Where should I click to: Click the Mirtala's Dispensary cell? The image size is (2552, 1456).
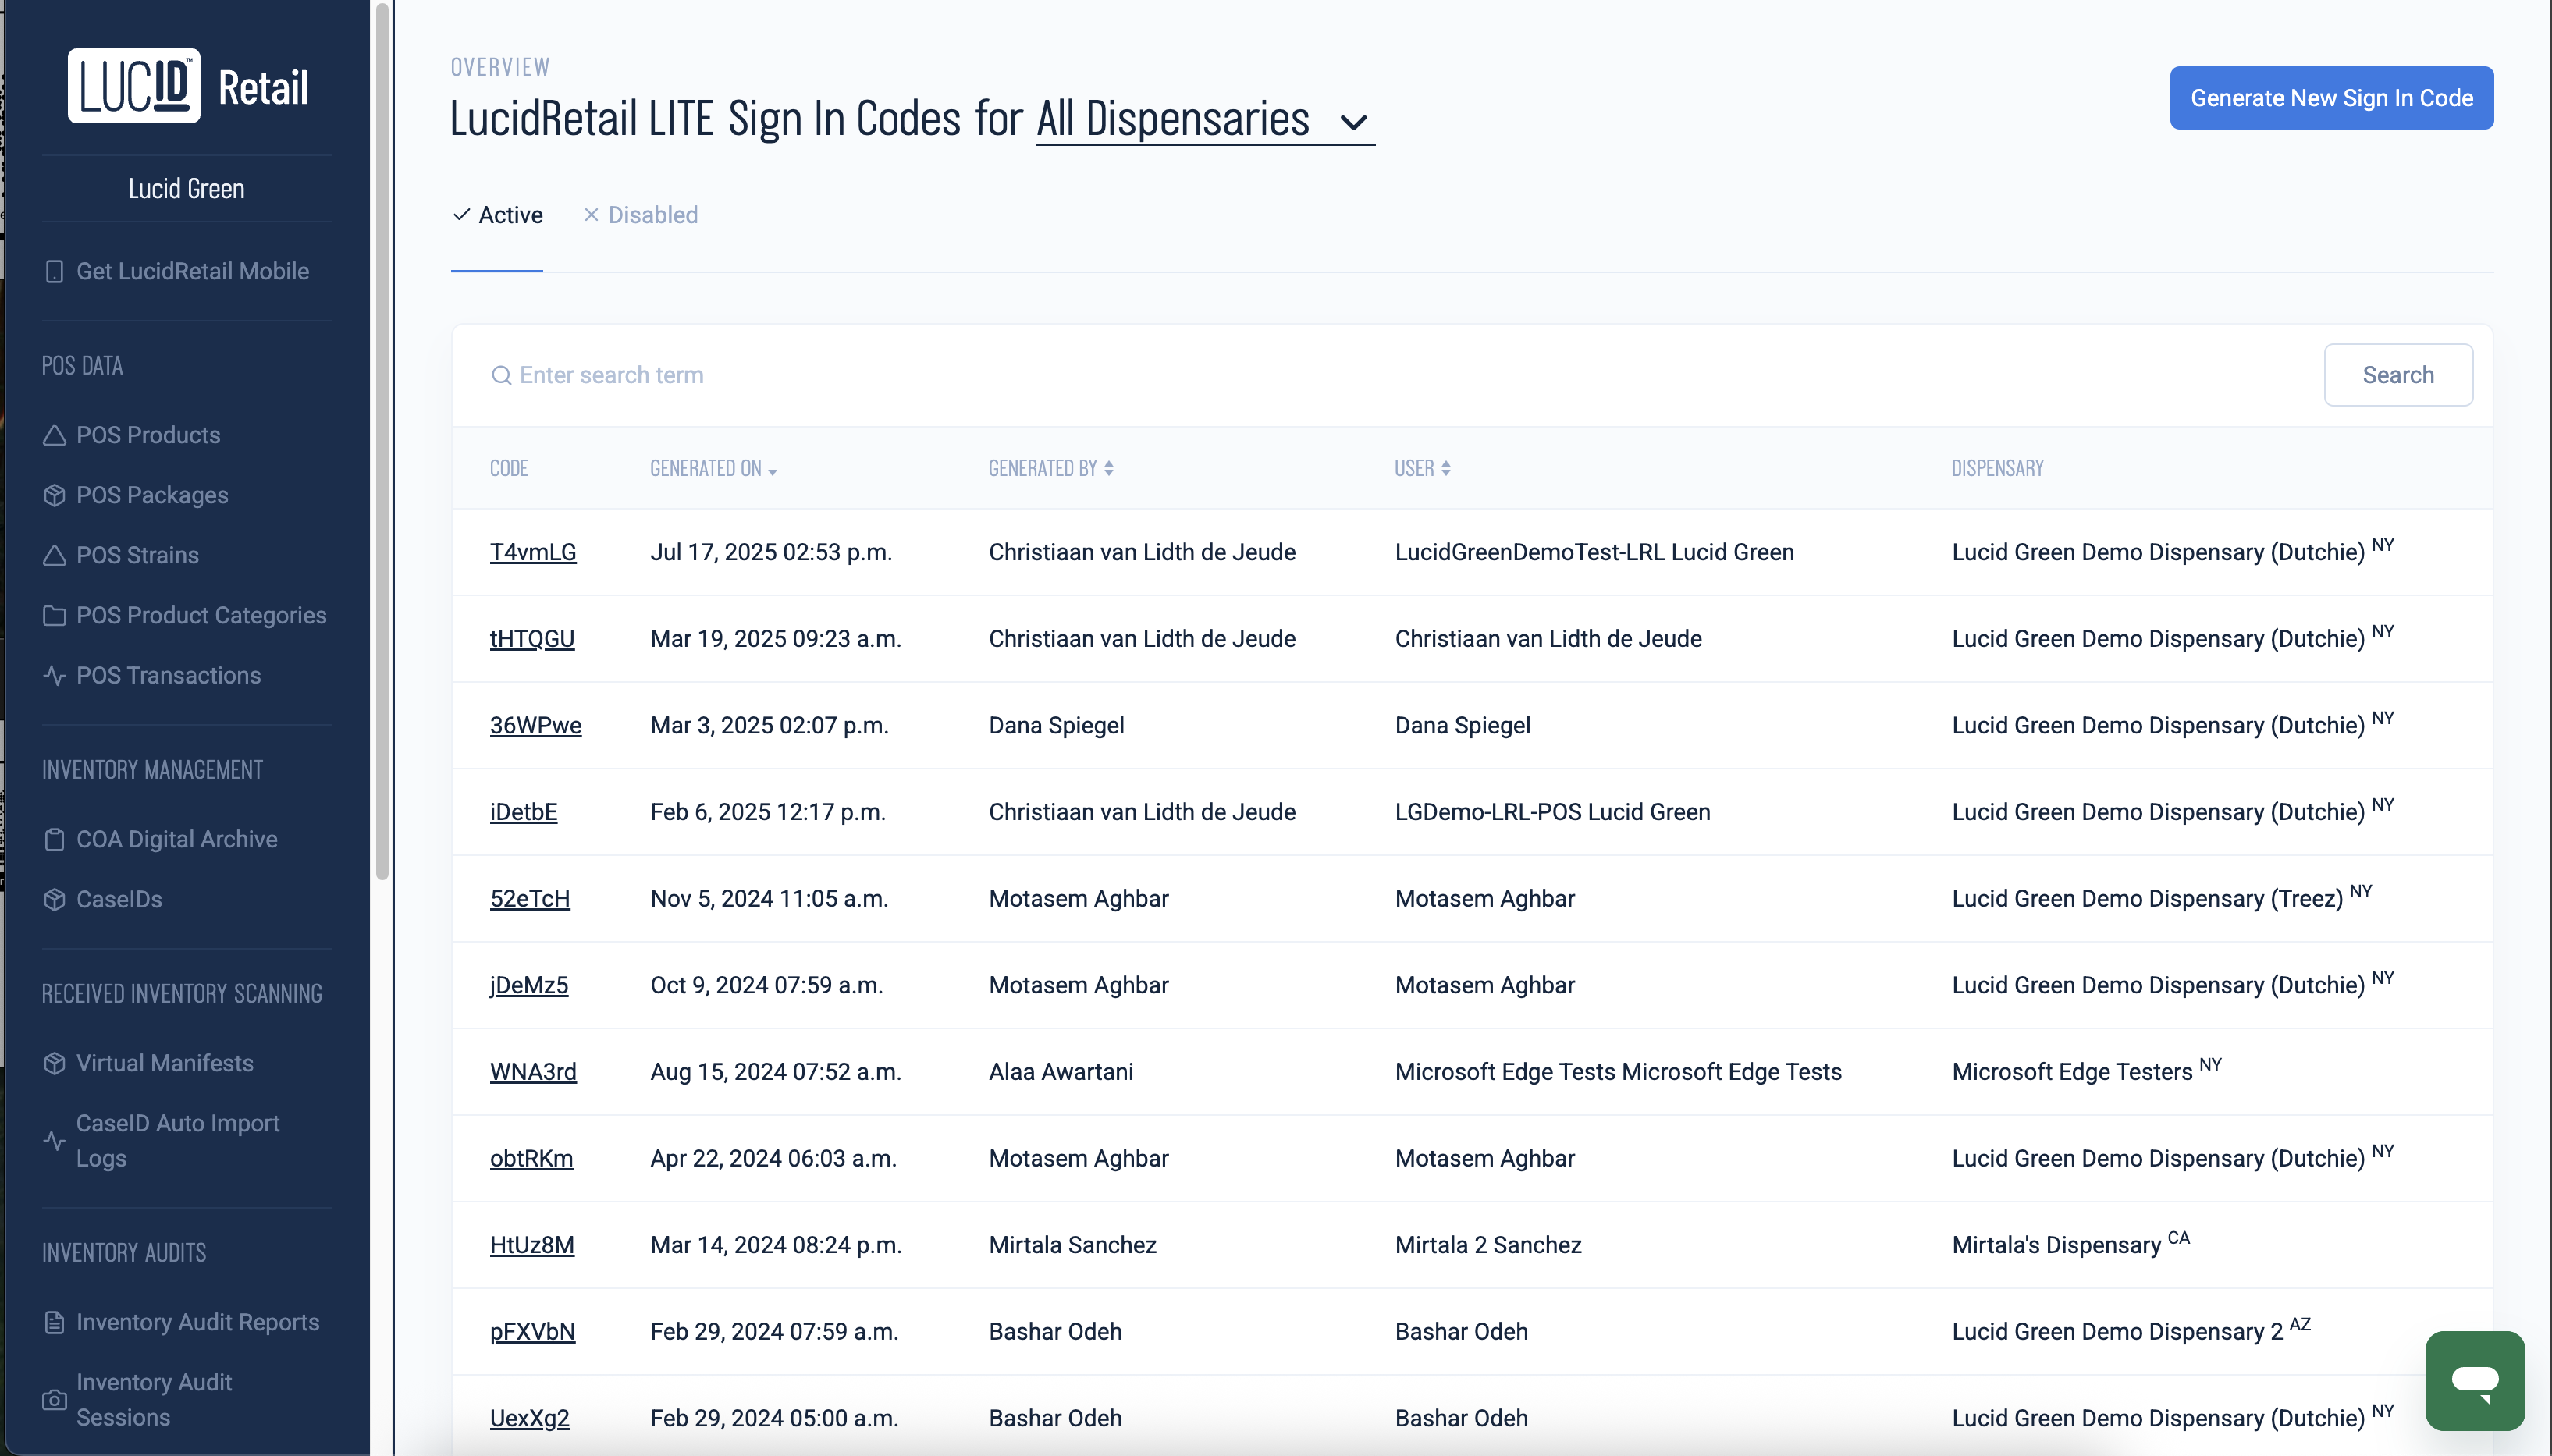pos(2070,1244)
